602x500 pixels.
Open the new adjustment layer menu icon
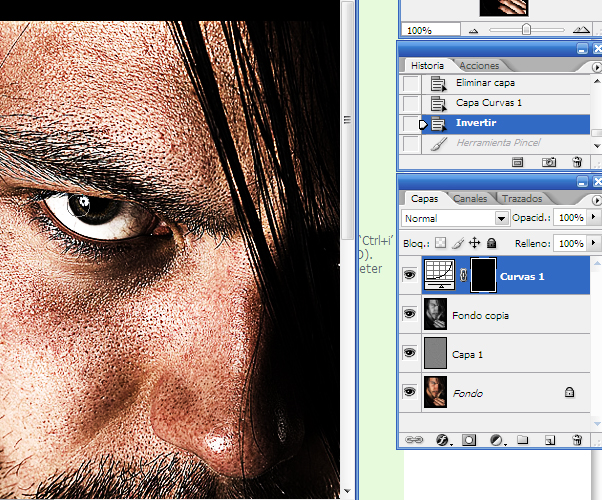(x=496, y=440)
